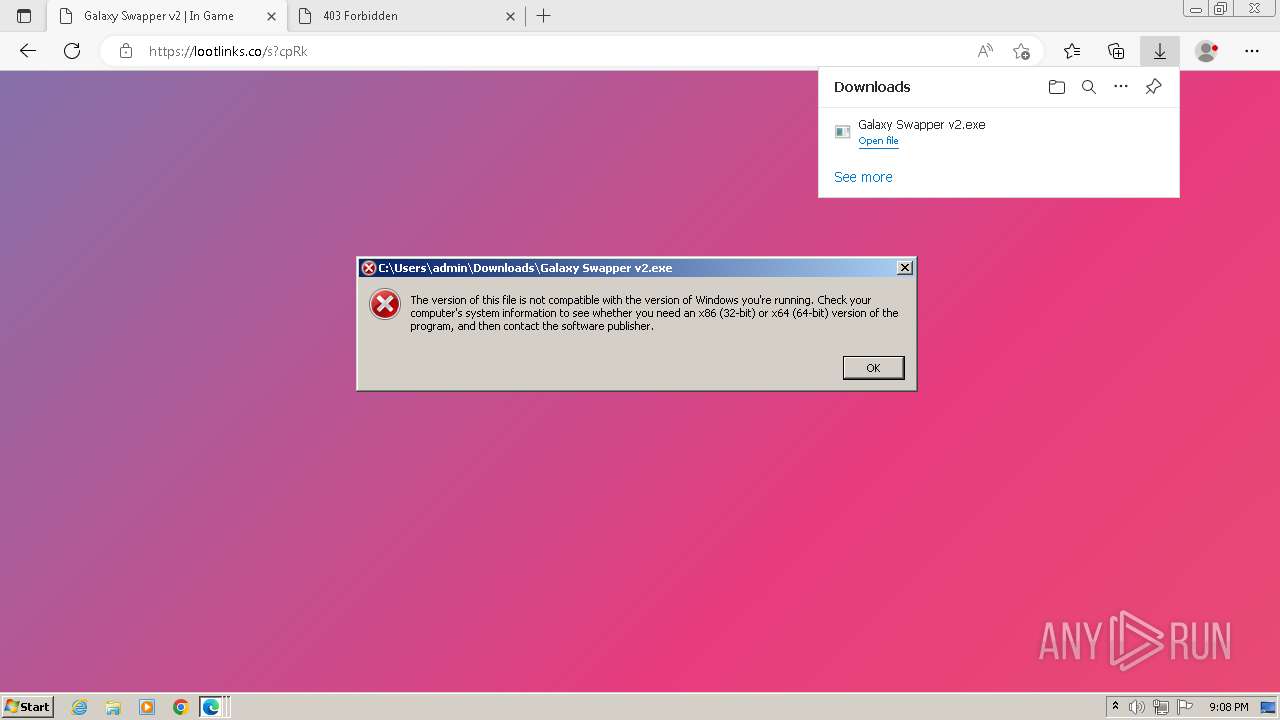Image resolution: width=1280 pixels, height=720 pixels.
Task: Select Microsoft Edge taskbar button
Action: pos(211,707)
